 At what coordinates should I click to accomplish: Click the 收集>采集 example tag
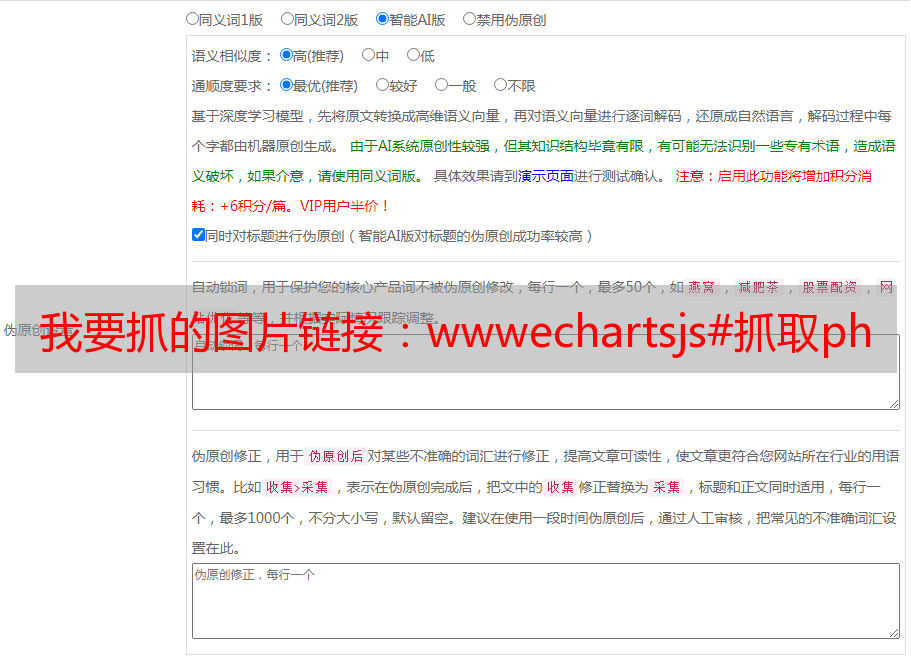[297, 487]
